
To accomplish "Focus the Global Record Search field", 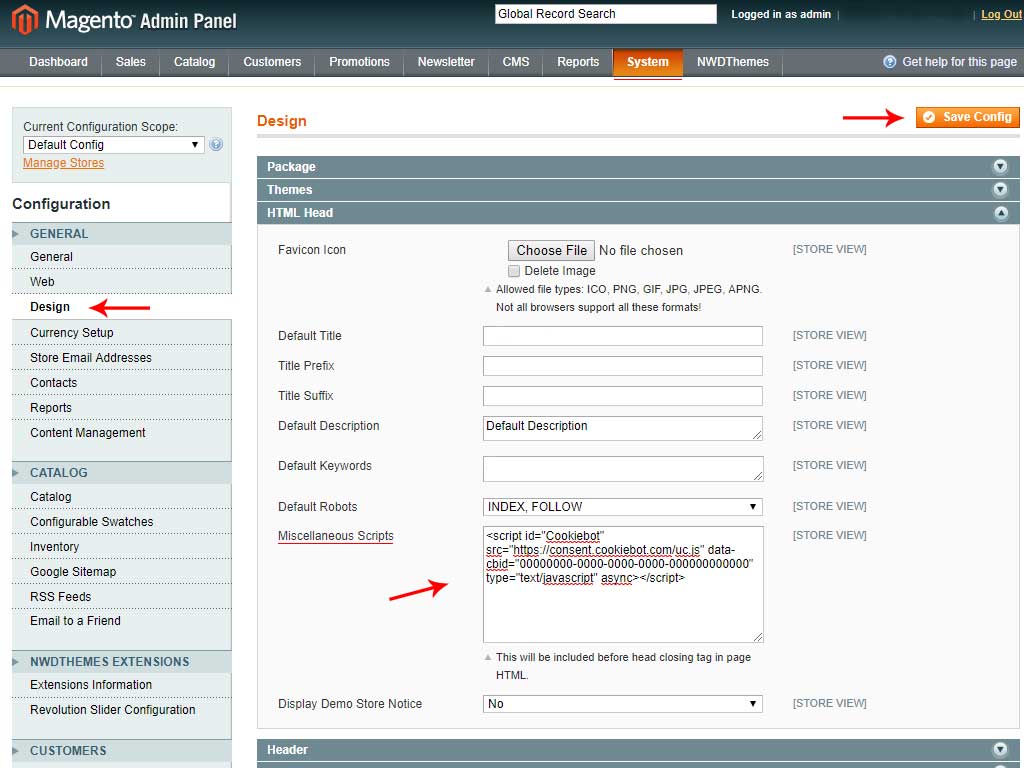I will click(x=605, y=14).
